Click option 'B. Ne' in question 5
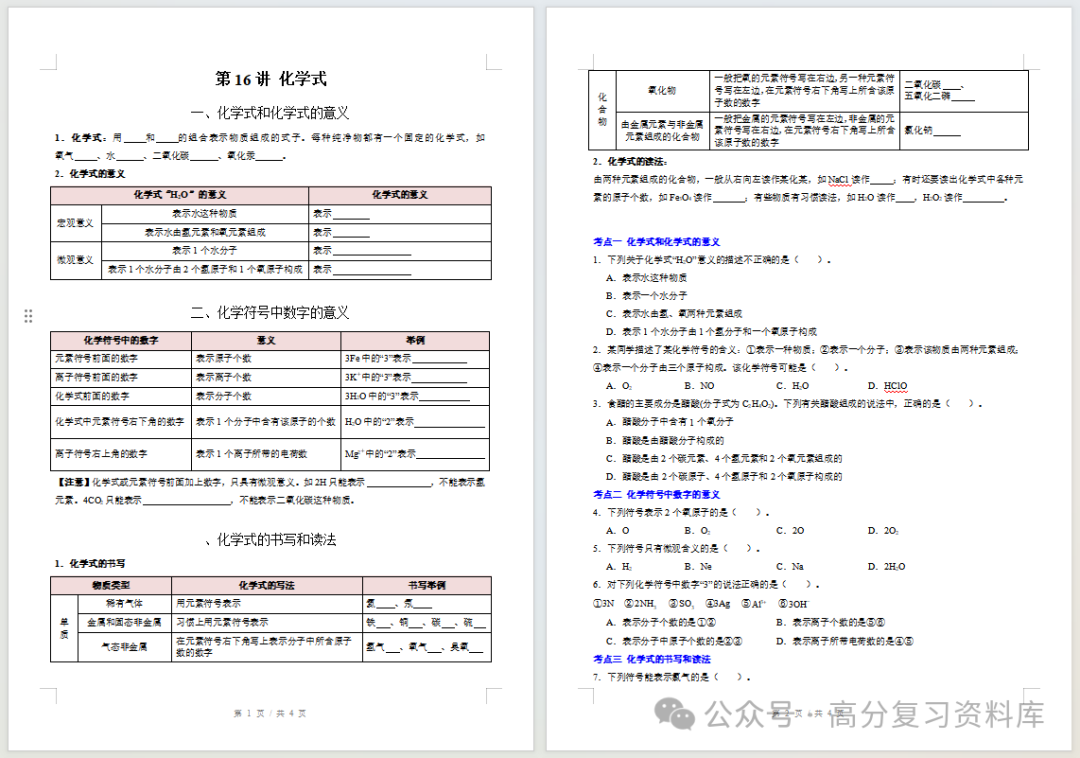Screen dimensions: 1080x758 pyautogui.click(x=698, y=567)
